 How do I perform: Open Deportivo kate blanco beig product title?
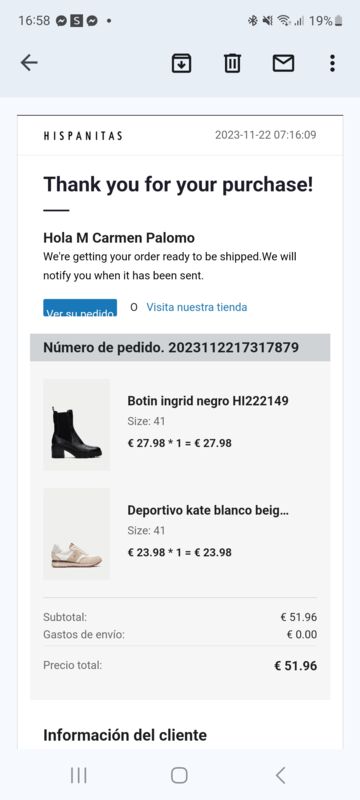click(208, 510)
